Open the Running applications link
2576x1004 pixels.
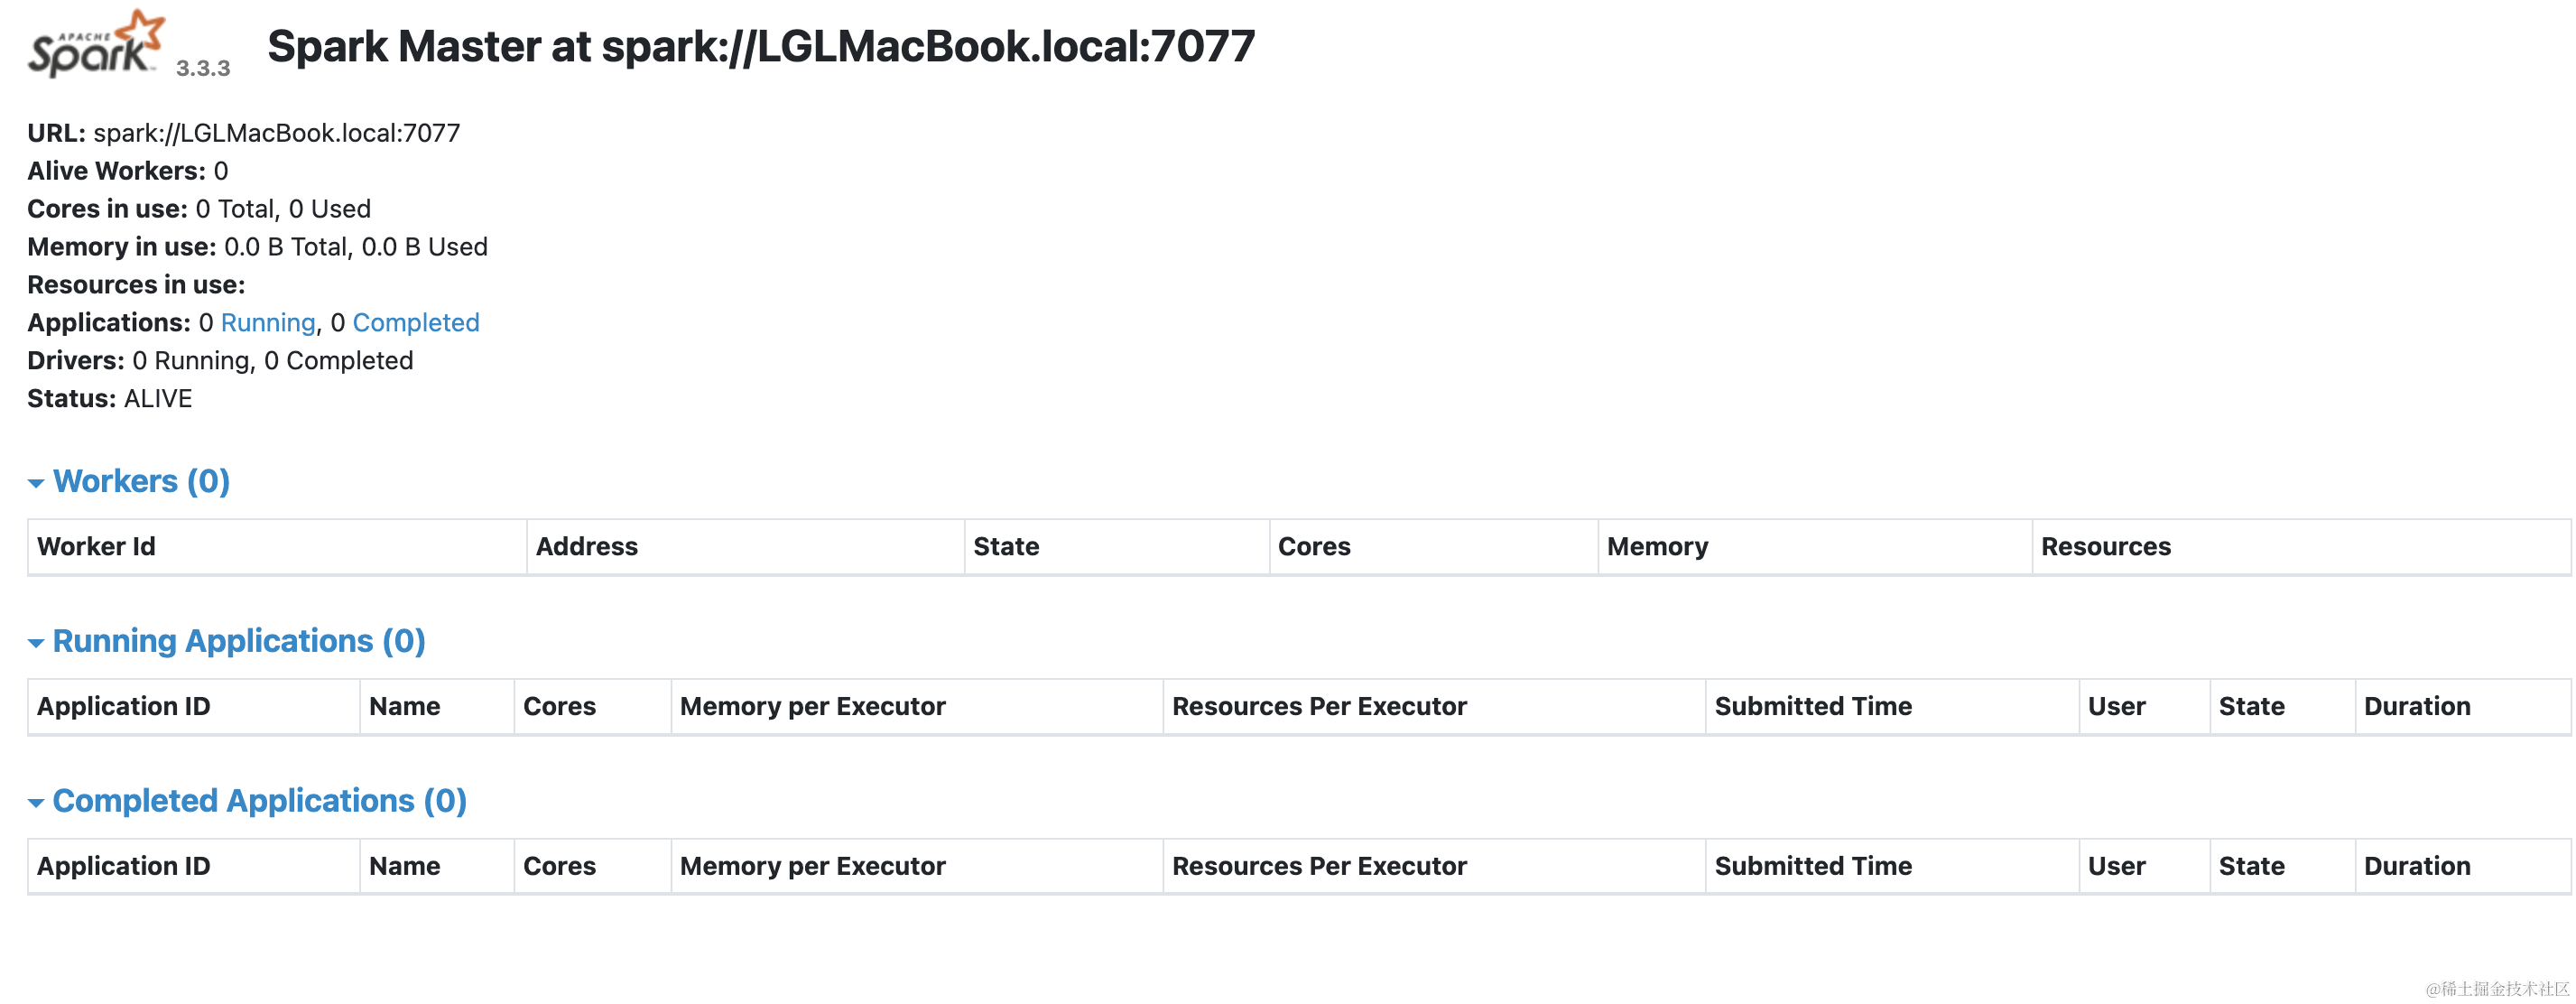coord(267,322)
